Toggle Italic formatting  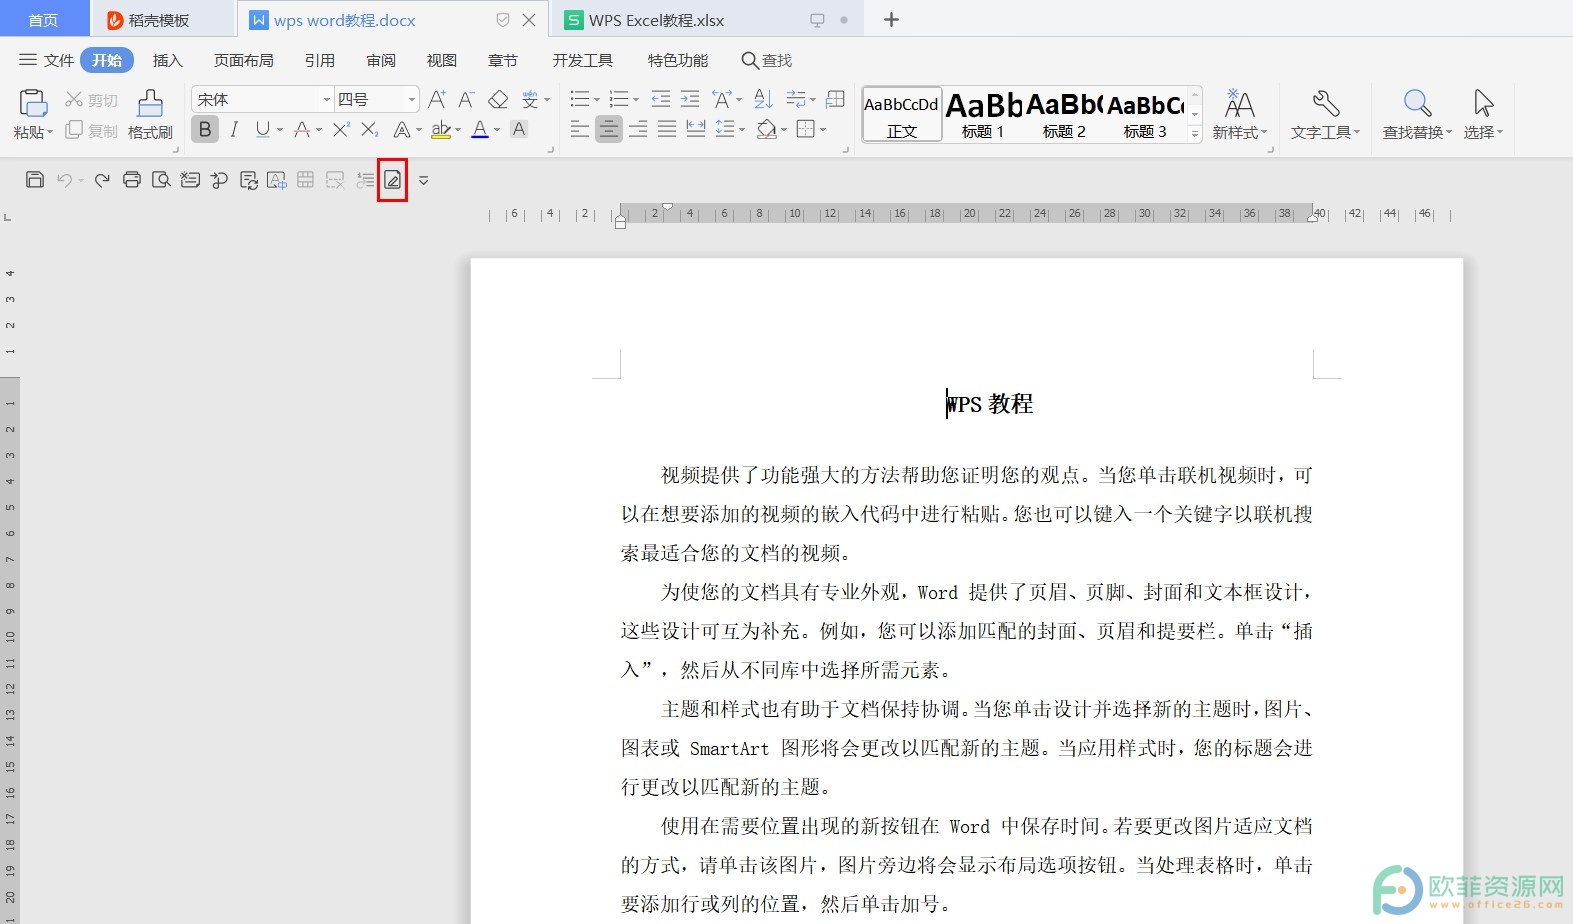coord(234,129)
